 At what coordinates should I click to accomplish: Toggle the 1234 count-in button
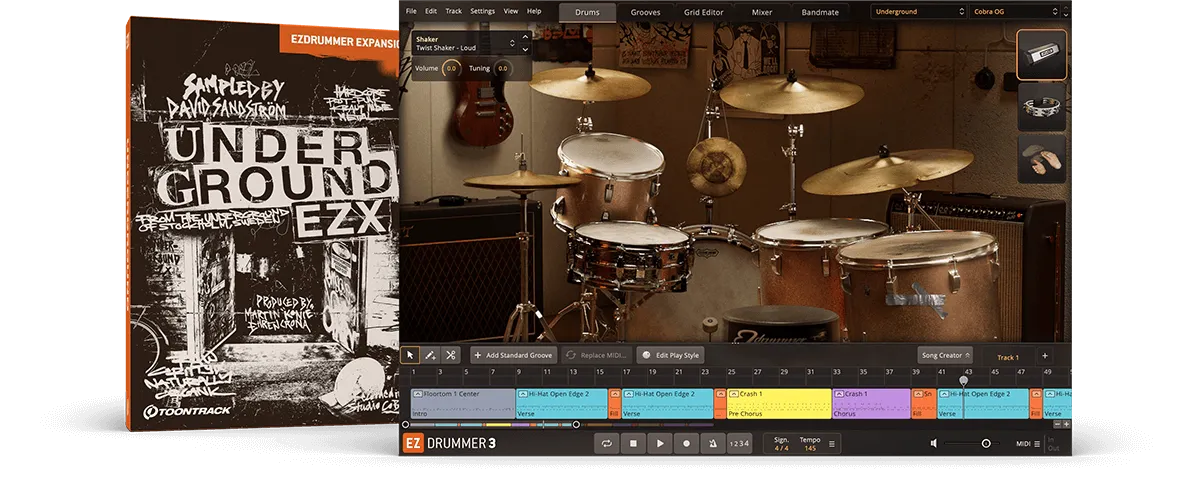pyautogui.click(x=738, y=443)
